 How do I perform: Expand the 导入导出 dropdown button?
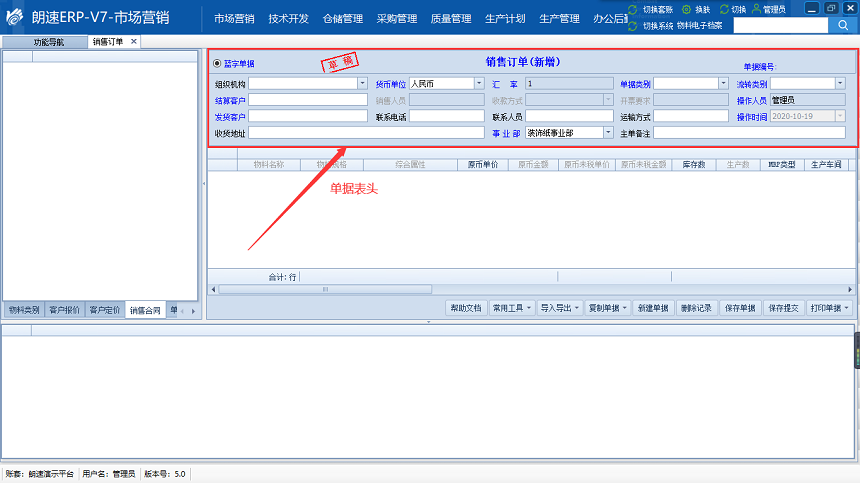click(560, 308)
